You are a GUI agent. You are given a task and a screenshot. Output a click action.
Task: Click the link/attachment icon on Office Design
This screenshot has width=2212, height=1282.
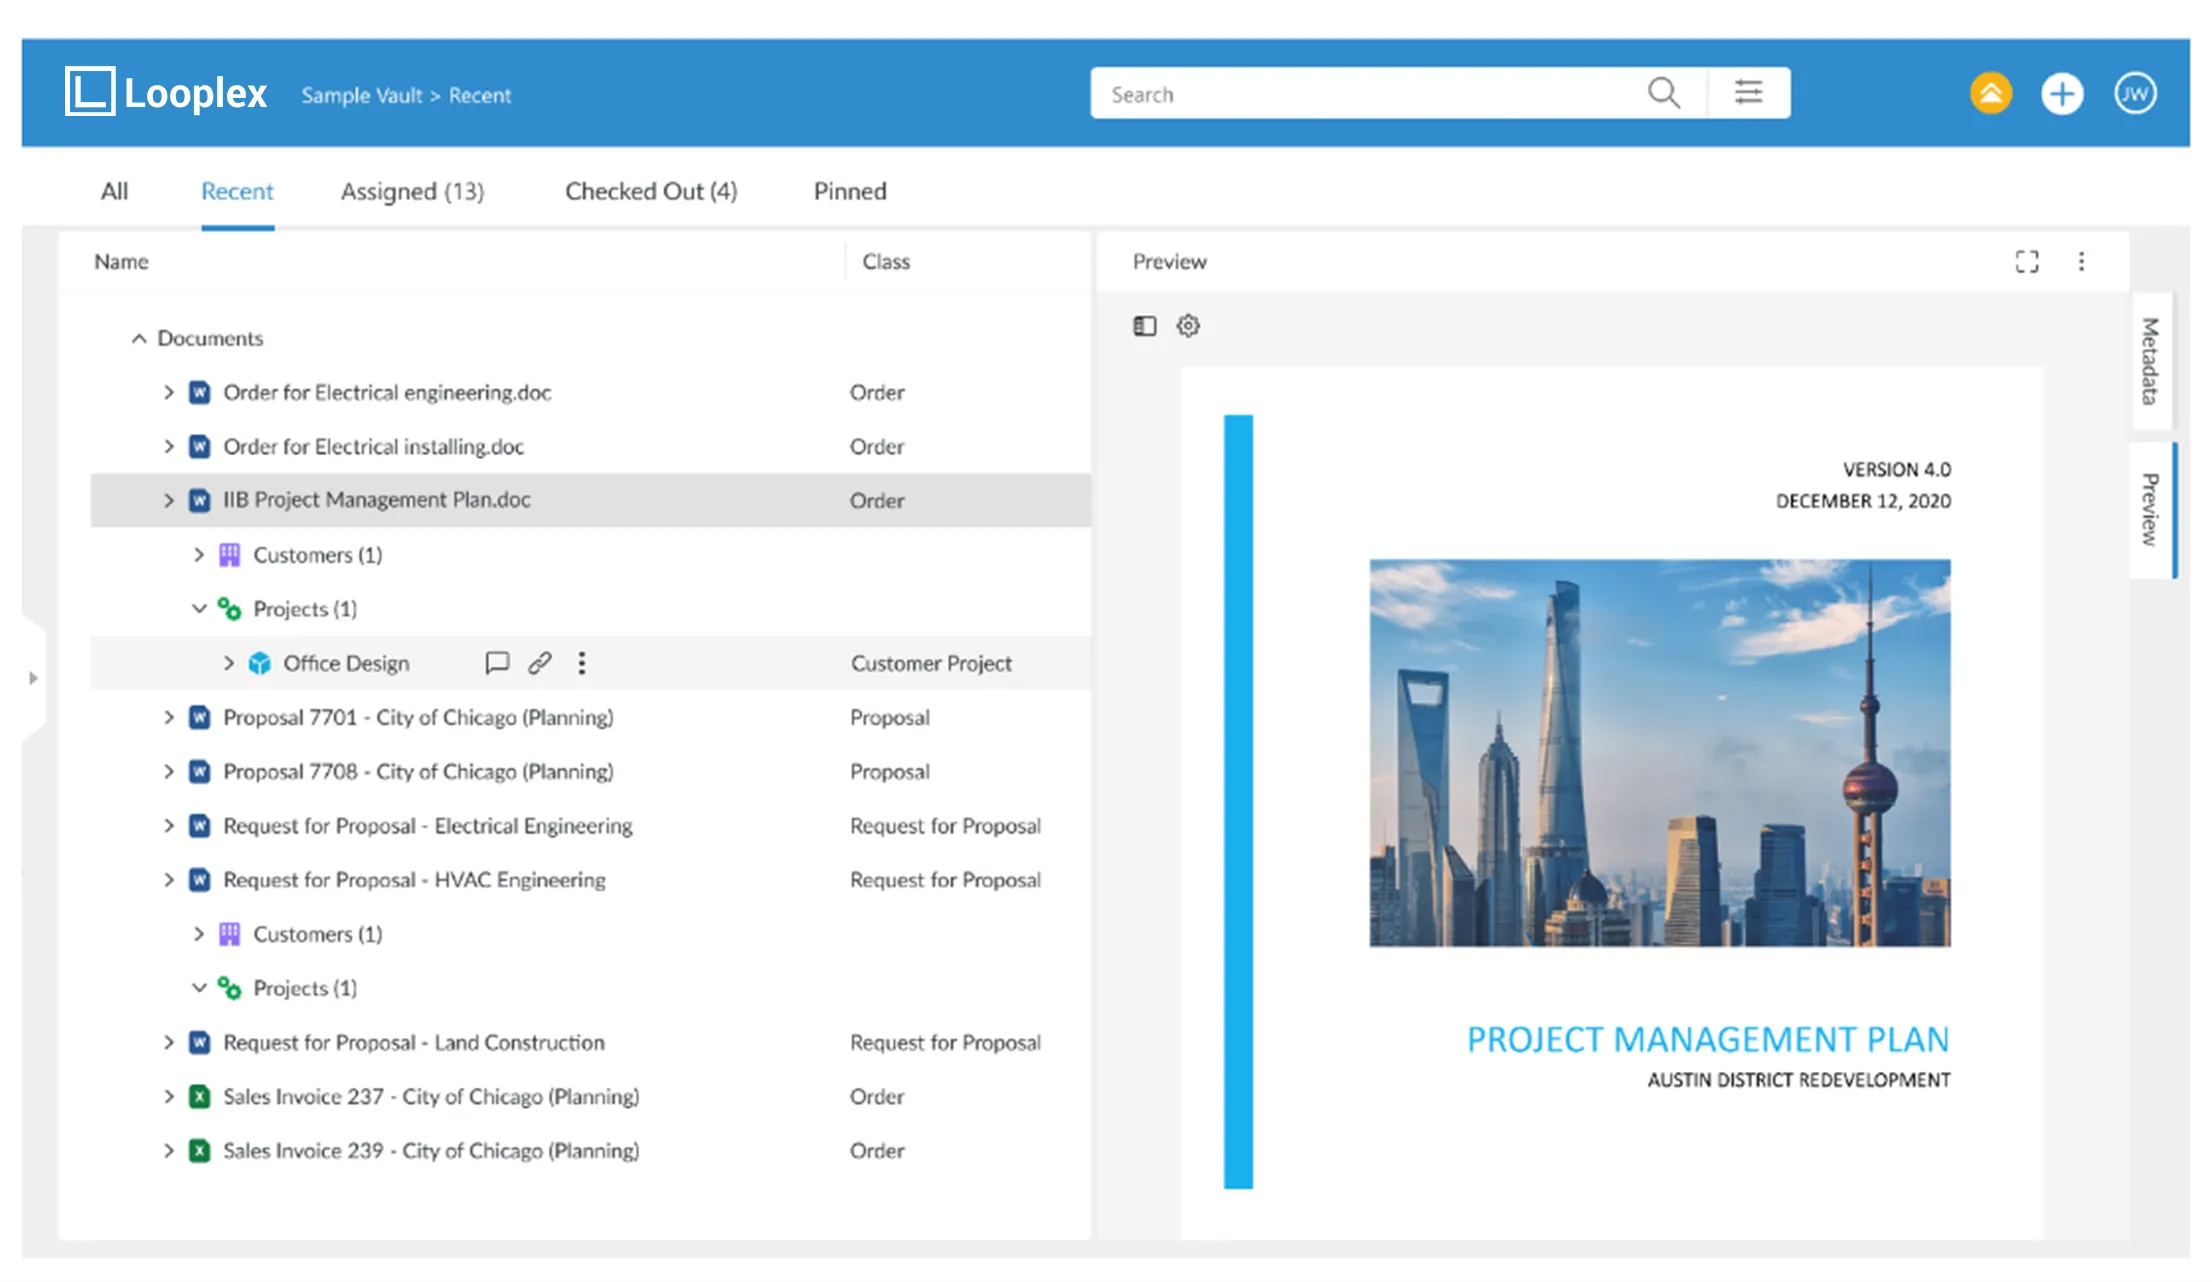coord(540,662)
